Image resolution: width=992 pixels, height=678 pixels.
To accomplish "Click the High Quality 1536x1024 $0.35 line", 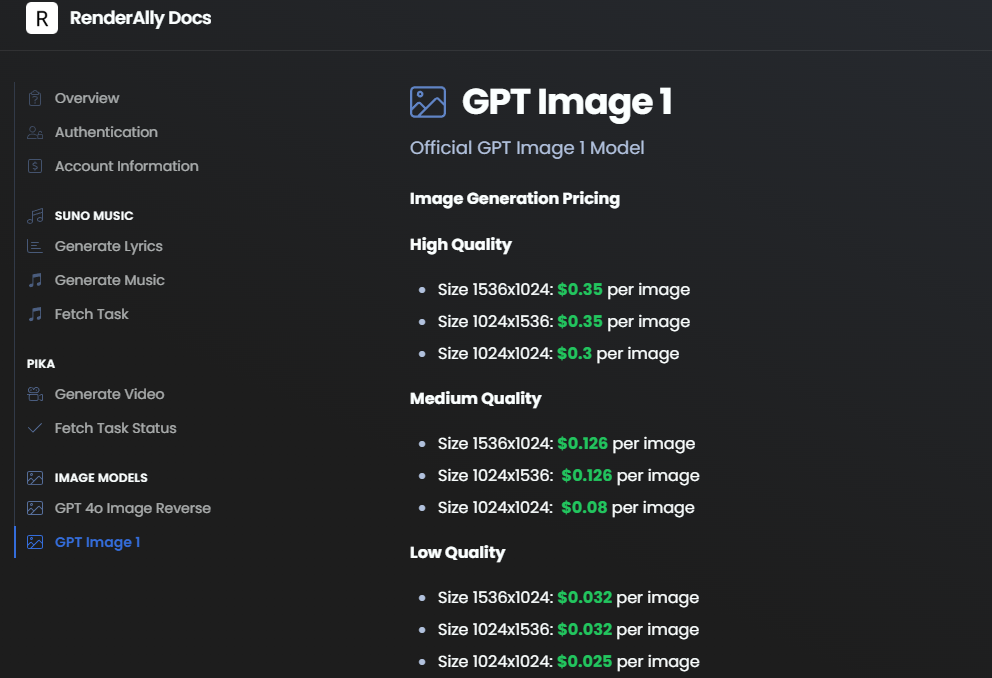I will 564,290.
